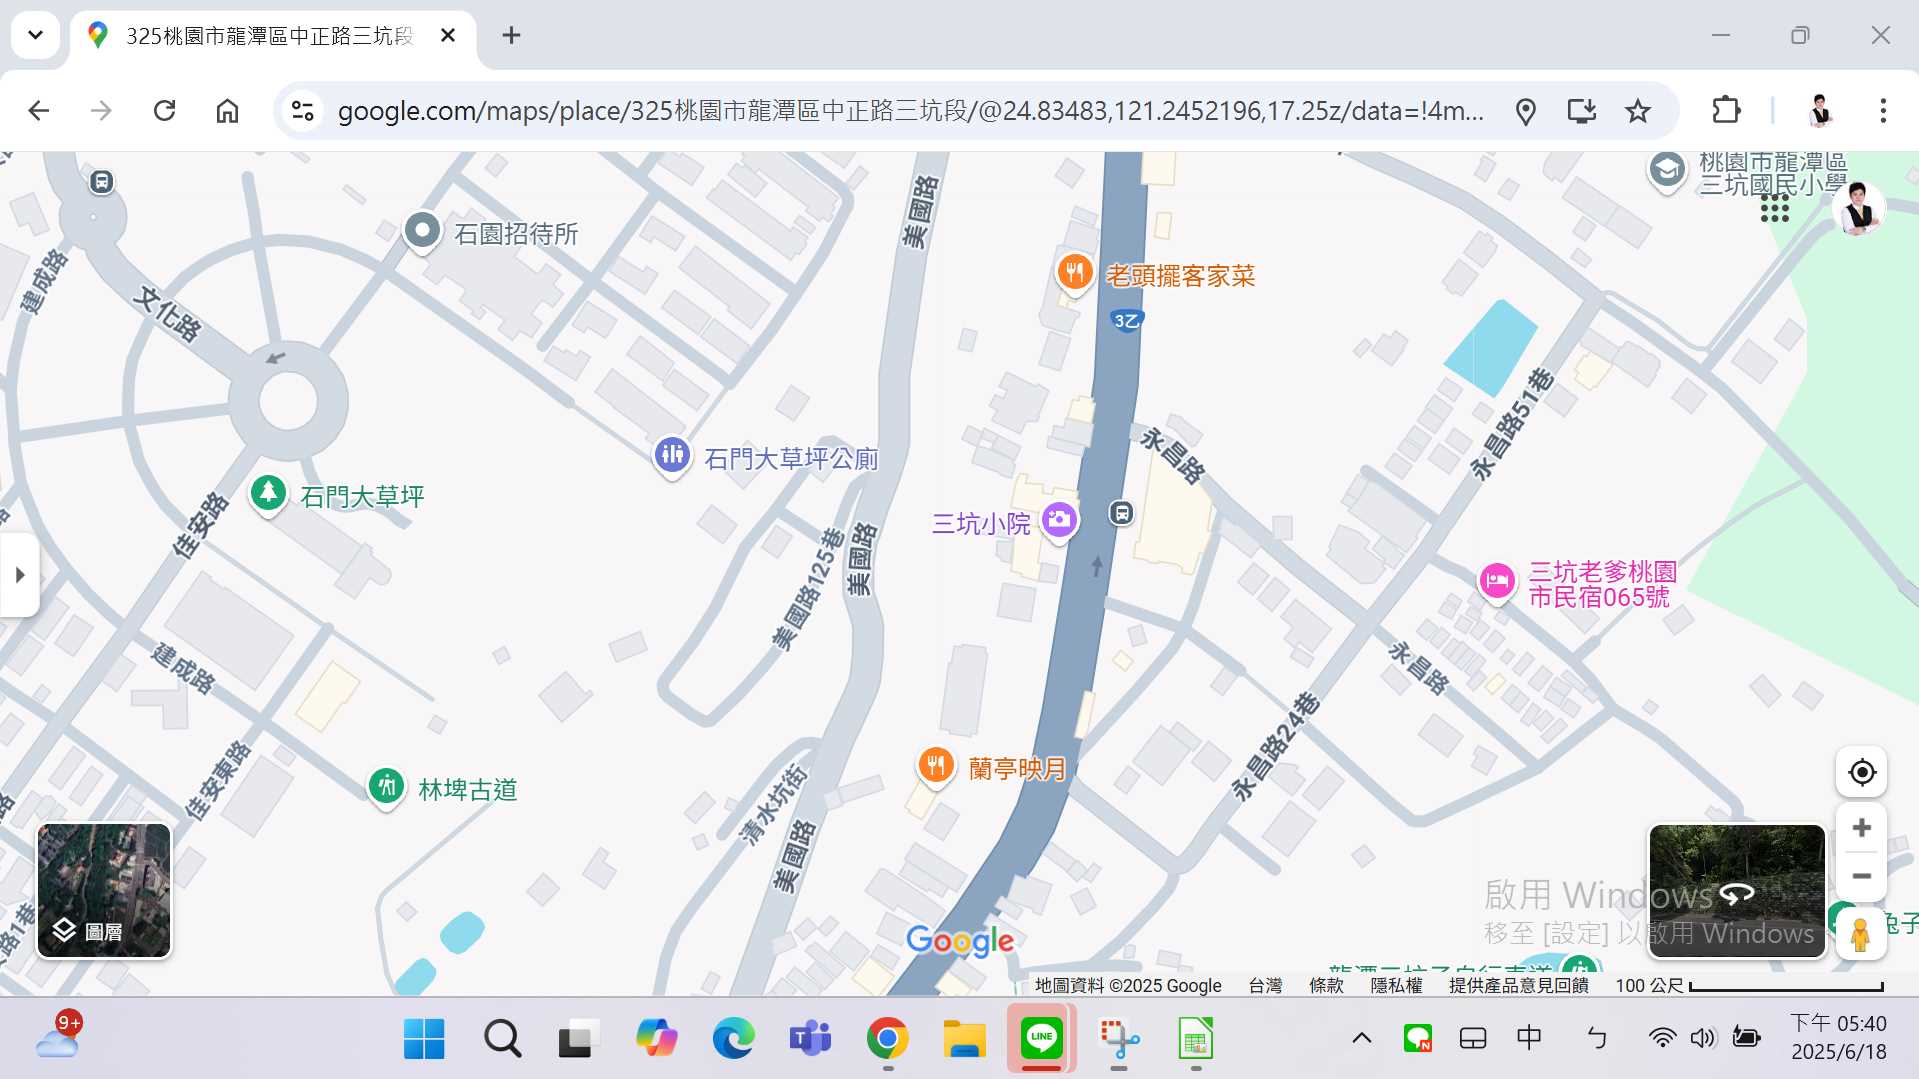Open Street View by clicking the pegman icon
Viewport: 1919px width, 1079px height.
coord(1860,934)
